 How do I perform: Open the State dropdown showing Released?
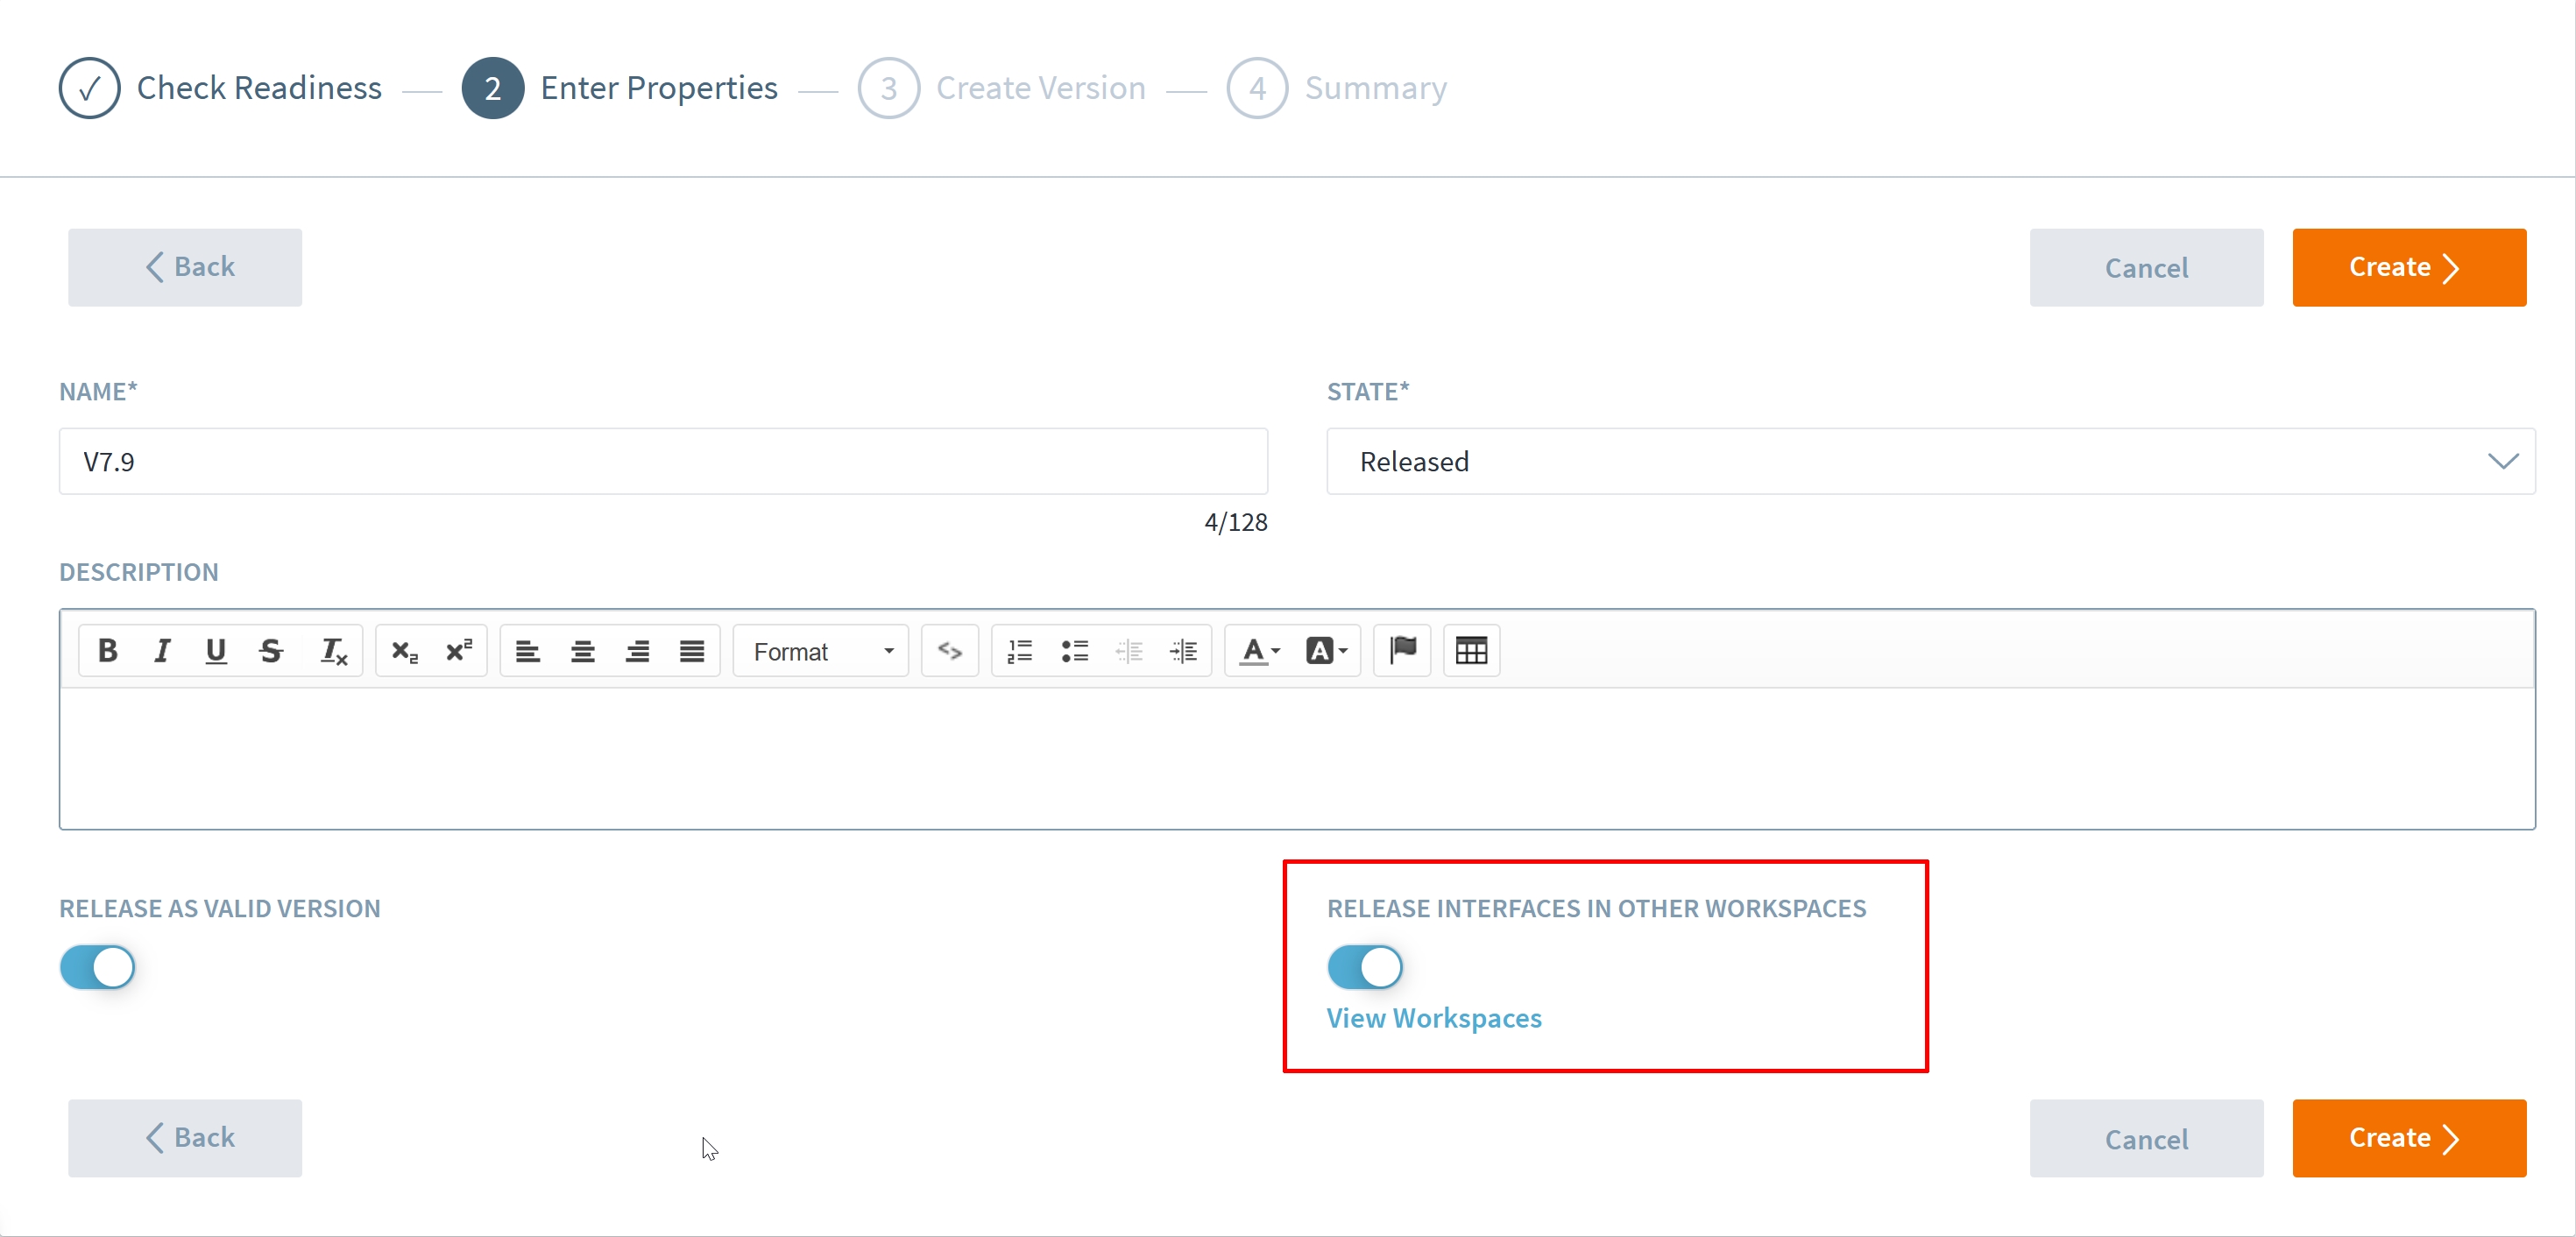pyautogui.click(x=1930, y=461)
